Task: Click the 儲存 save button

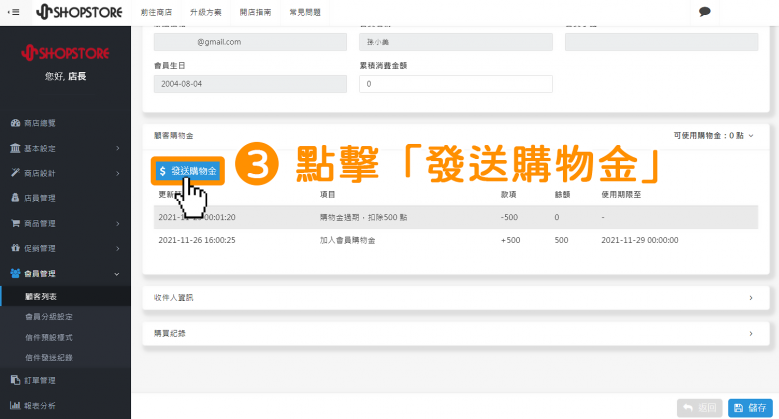Action: click(x=750, y=408)
